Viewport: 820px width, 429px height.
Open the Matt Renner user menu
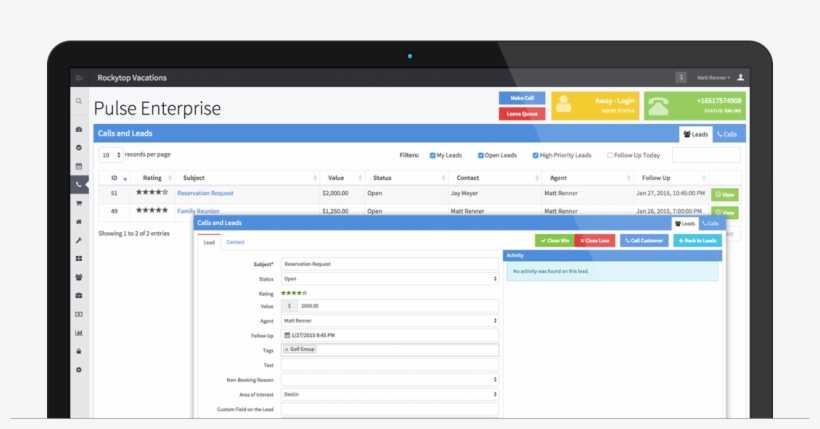click(x=713, y=77)
